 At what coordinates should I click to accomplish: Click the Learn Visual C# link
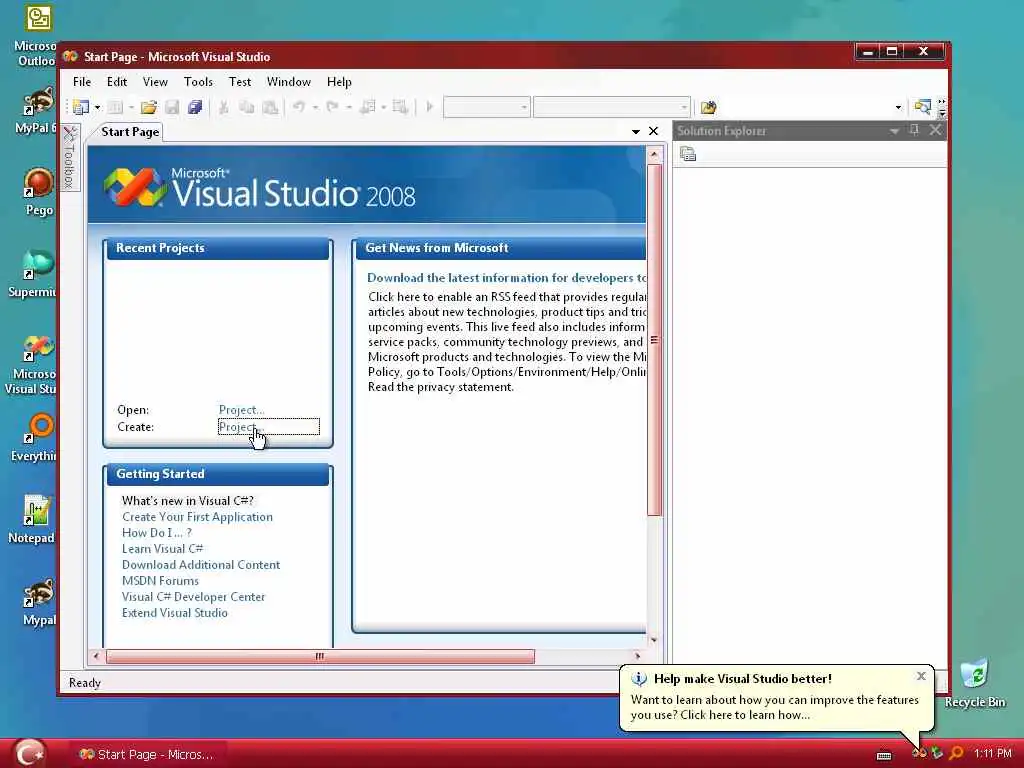(x=163, y=549)
